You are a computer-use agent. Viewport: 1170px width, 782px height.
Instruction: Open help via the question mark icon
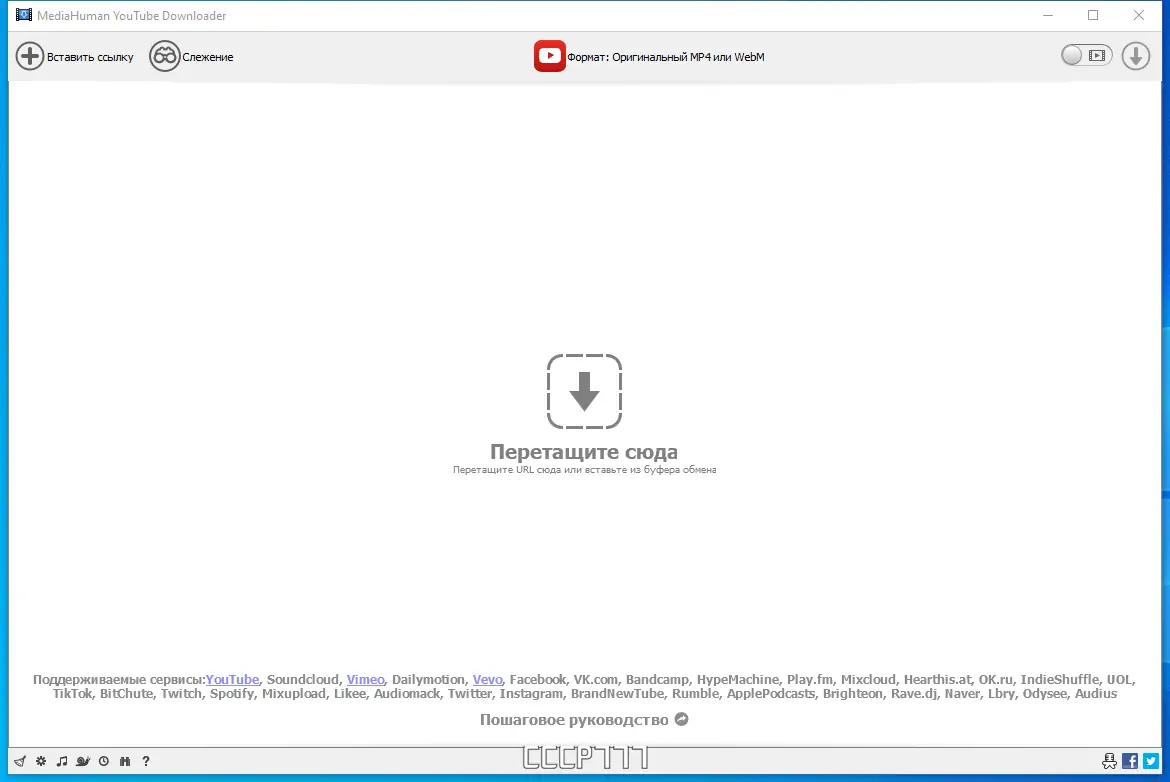click(146, 761)
